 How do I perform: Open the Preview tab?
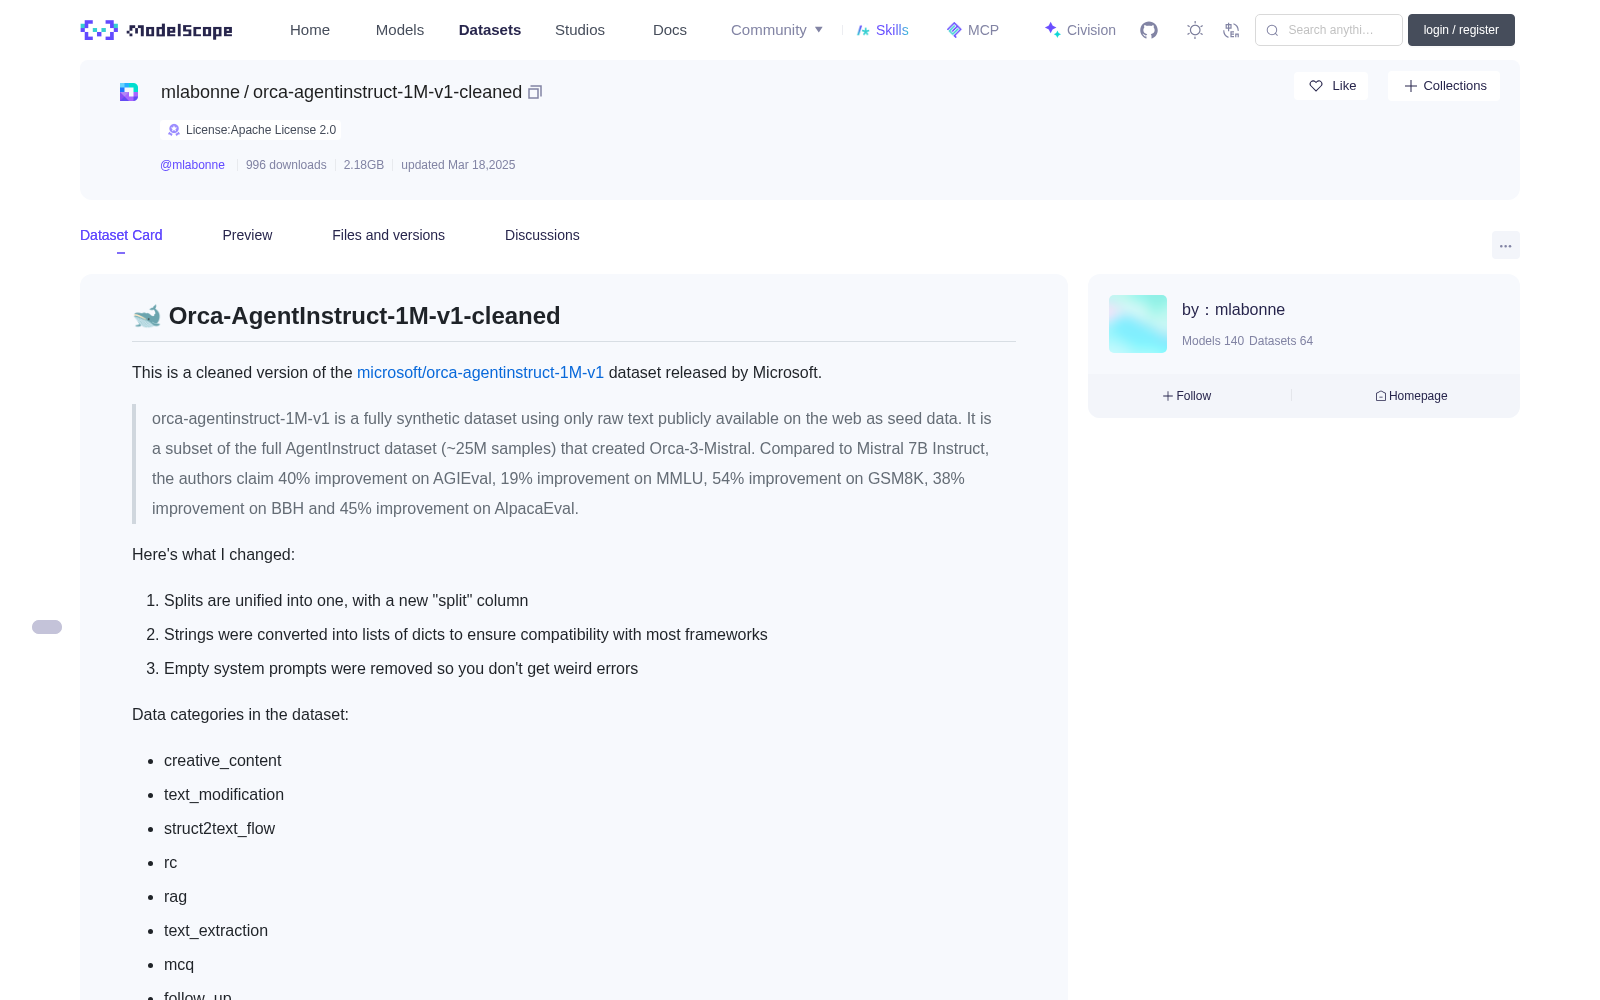[247, 235]
